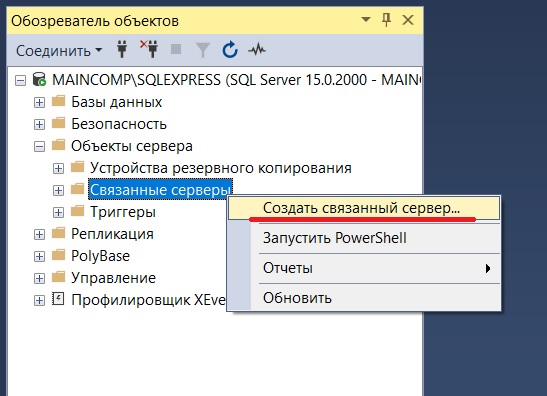The height and width of the screenshot is (396, 547).
Task: Click the Отчеты submenu arrow
Action: click(x=488, y=268)
